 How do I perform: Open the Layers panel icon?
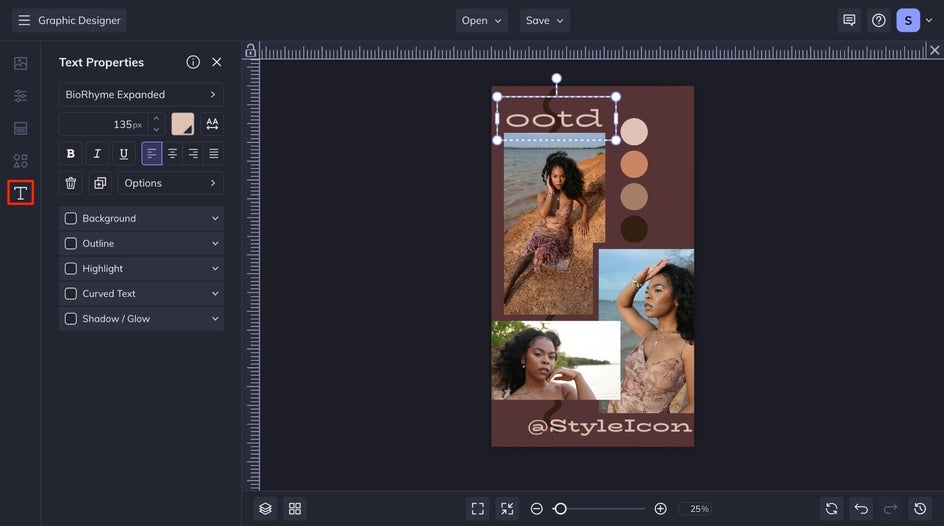click(265, 509)
